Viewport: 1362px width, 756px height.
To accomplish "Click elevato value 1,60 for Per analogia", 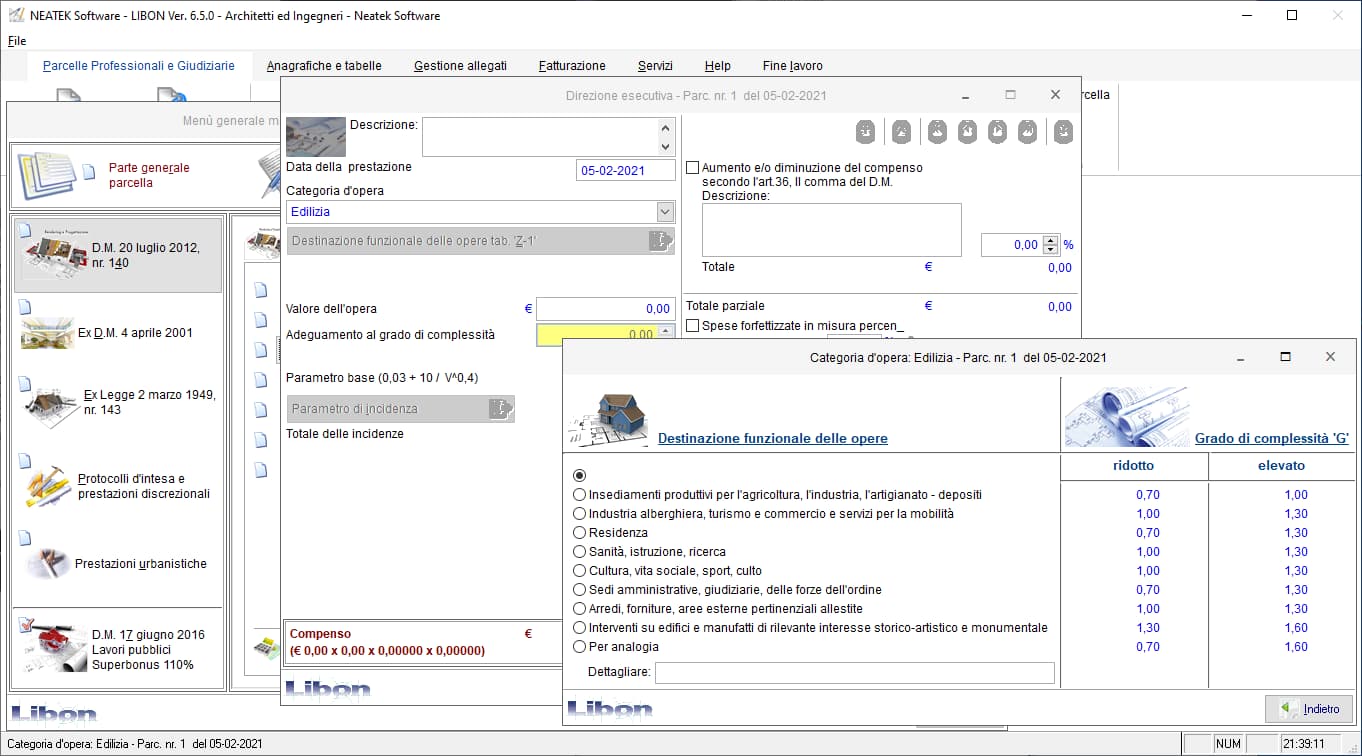I will [1296, 647].
